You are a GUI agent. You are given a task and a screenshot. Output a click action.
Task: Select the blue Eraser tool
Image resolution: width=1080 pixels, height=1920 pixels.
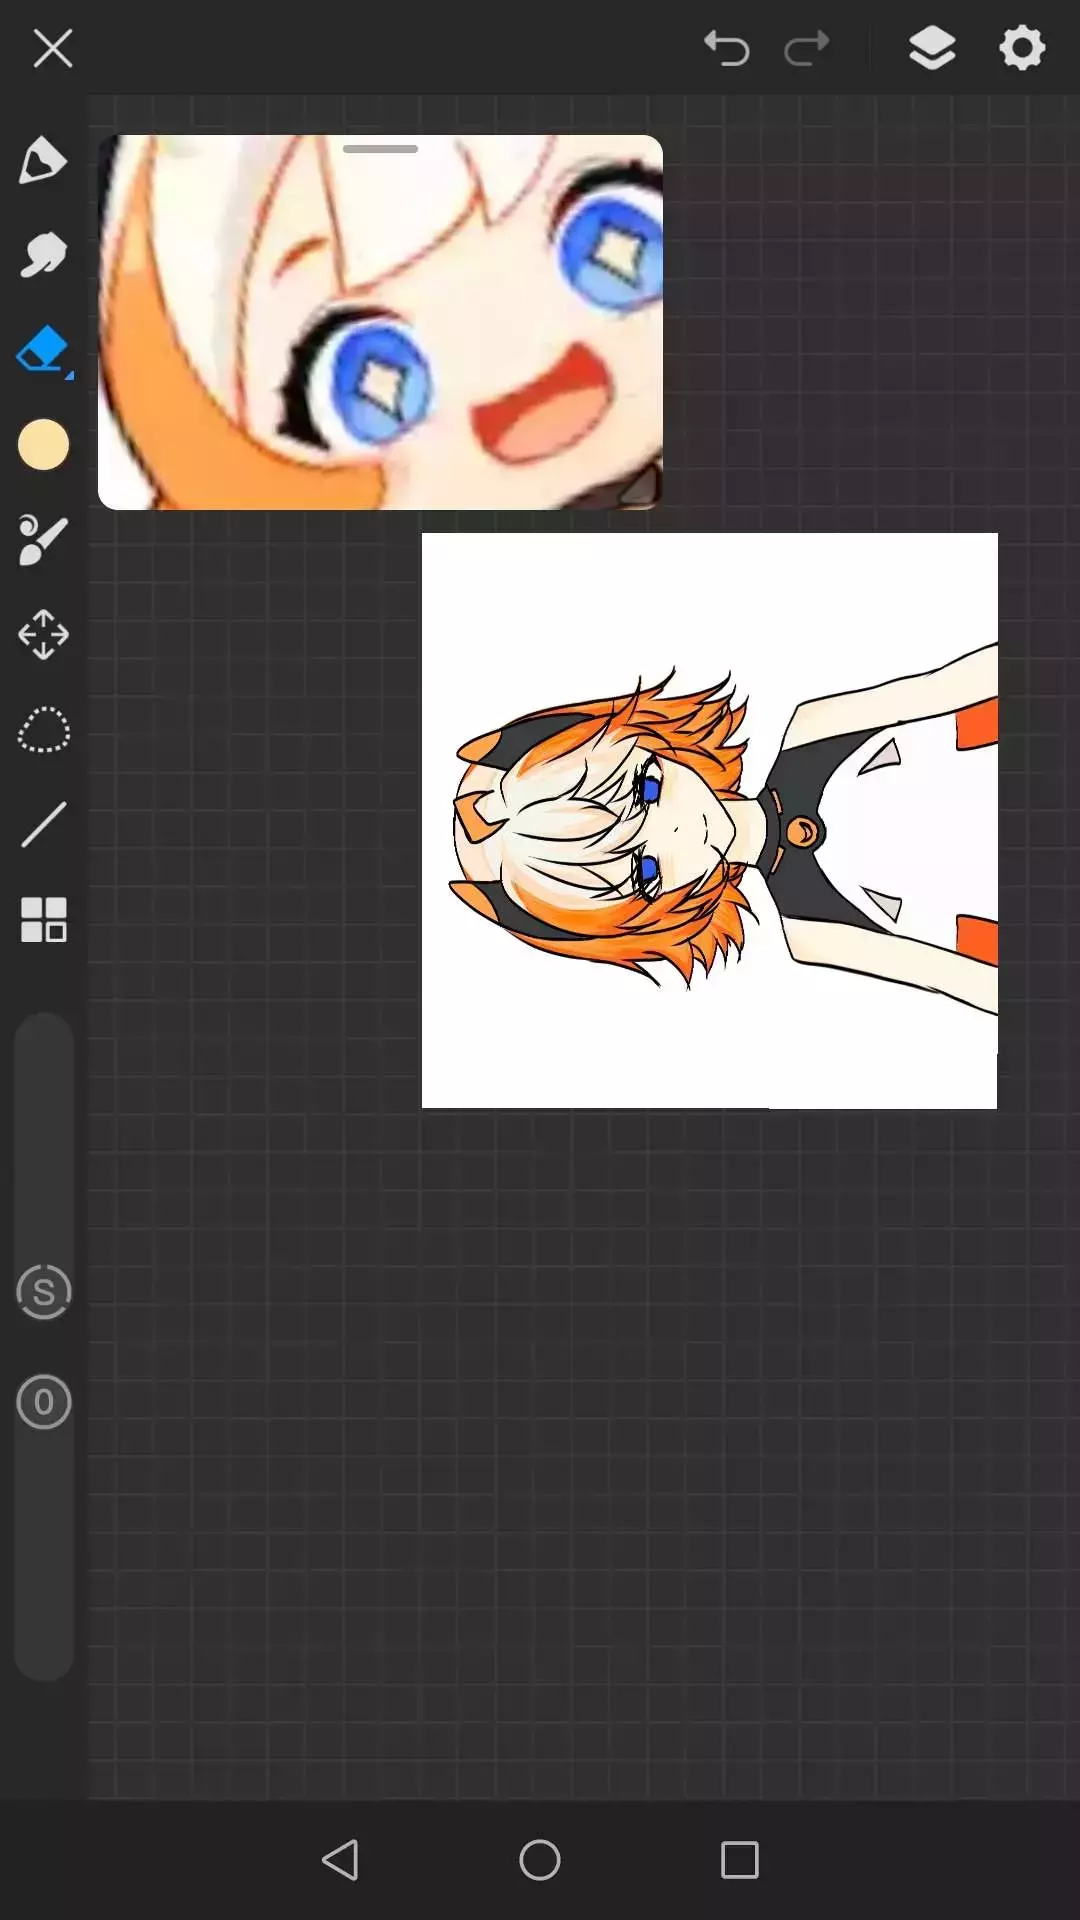(43, 350)
